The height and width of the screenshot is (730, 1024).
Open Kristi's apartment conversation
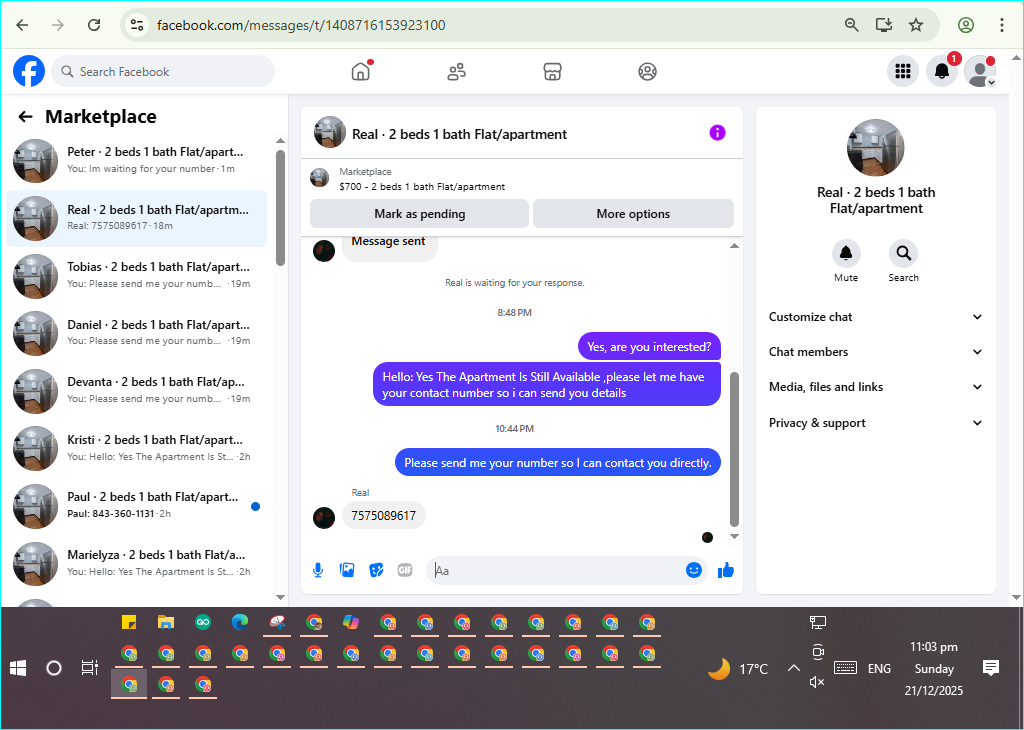[136, 448]
